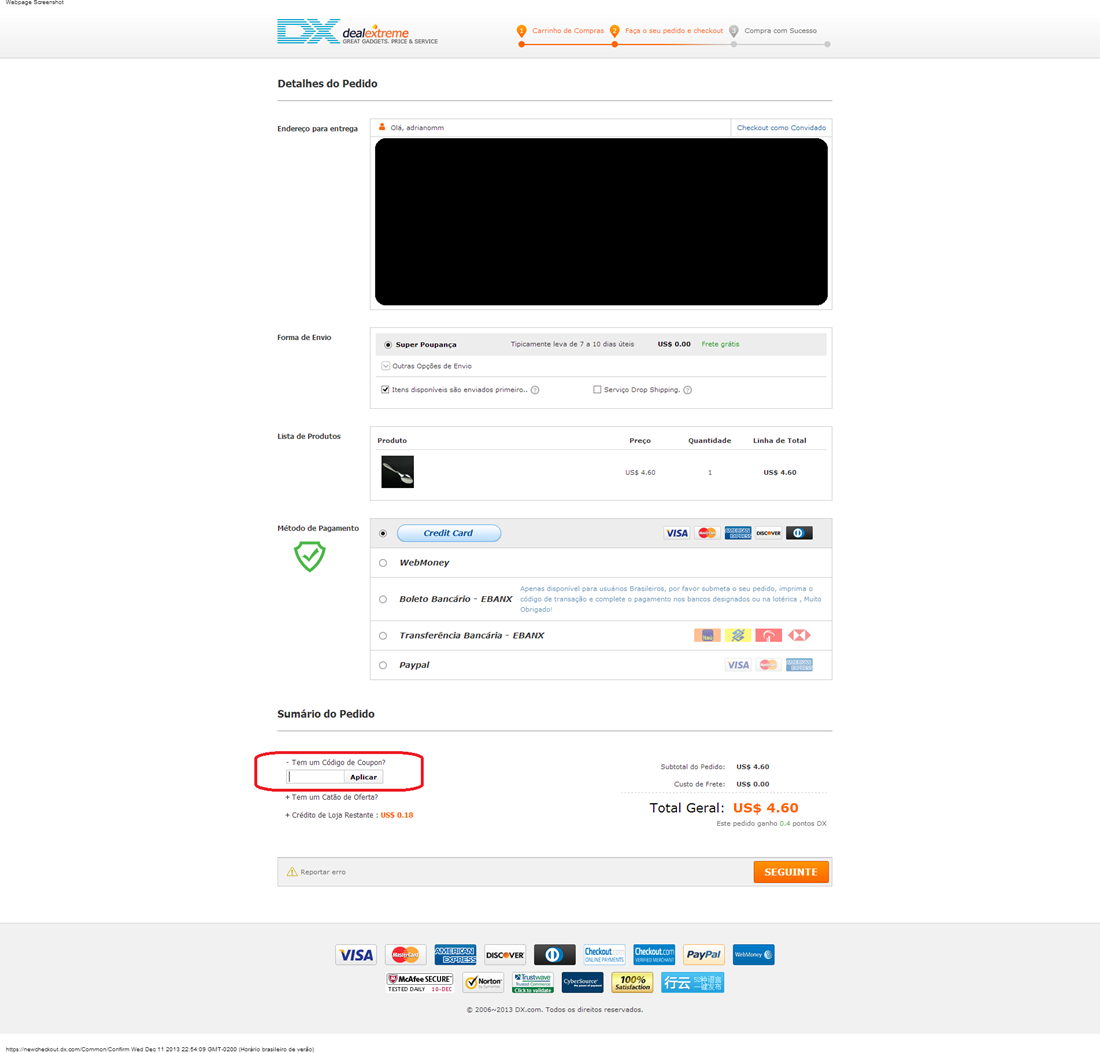Toggle 'Itens disponíveis são enviados primeiro' checkbox

pyautogui.click(x=385, y=389)
